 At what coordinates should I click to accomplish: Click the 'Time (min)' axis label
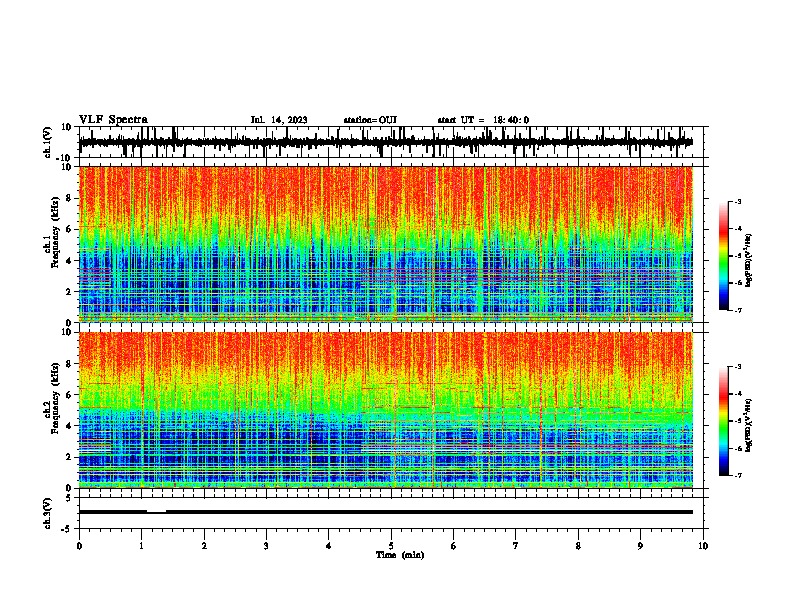(400, 555)
